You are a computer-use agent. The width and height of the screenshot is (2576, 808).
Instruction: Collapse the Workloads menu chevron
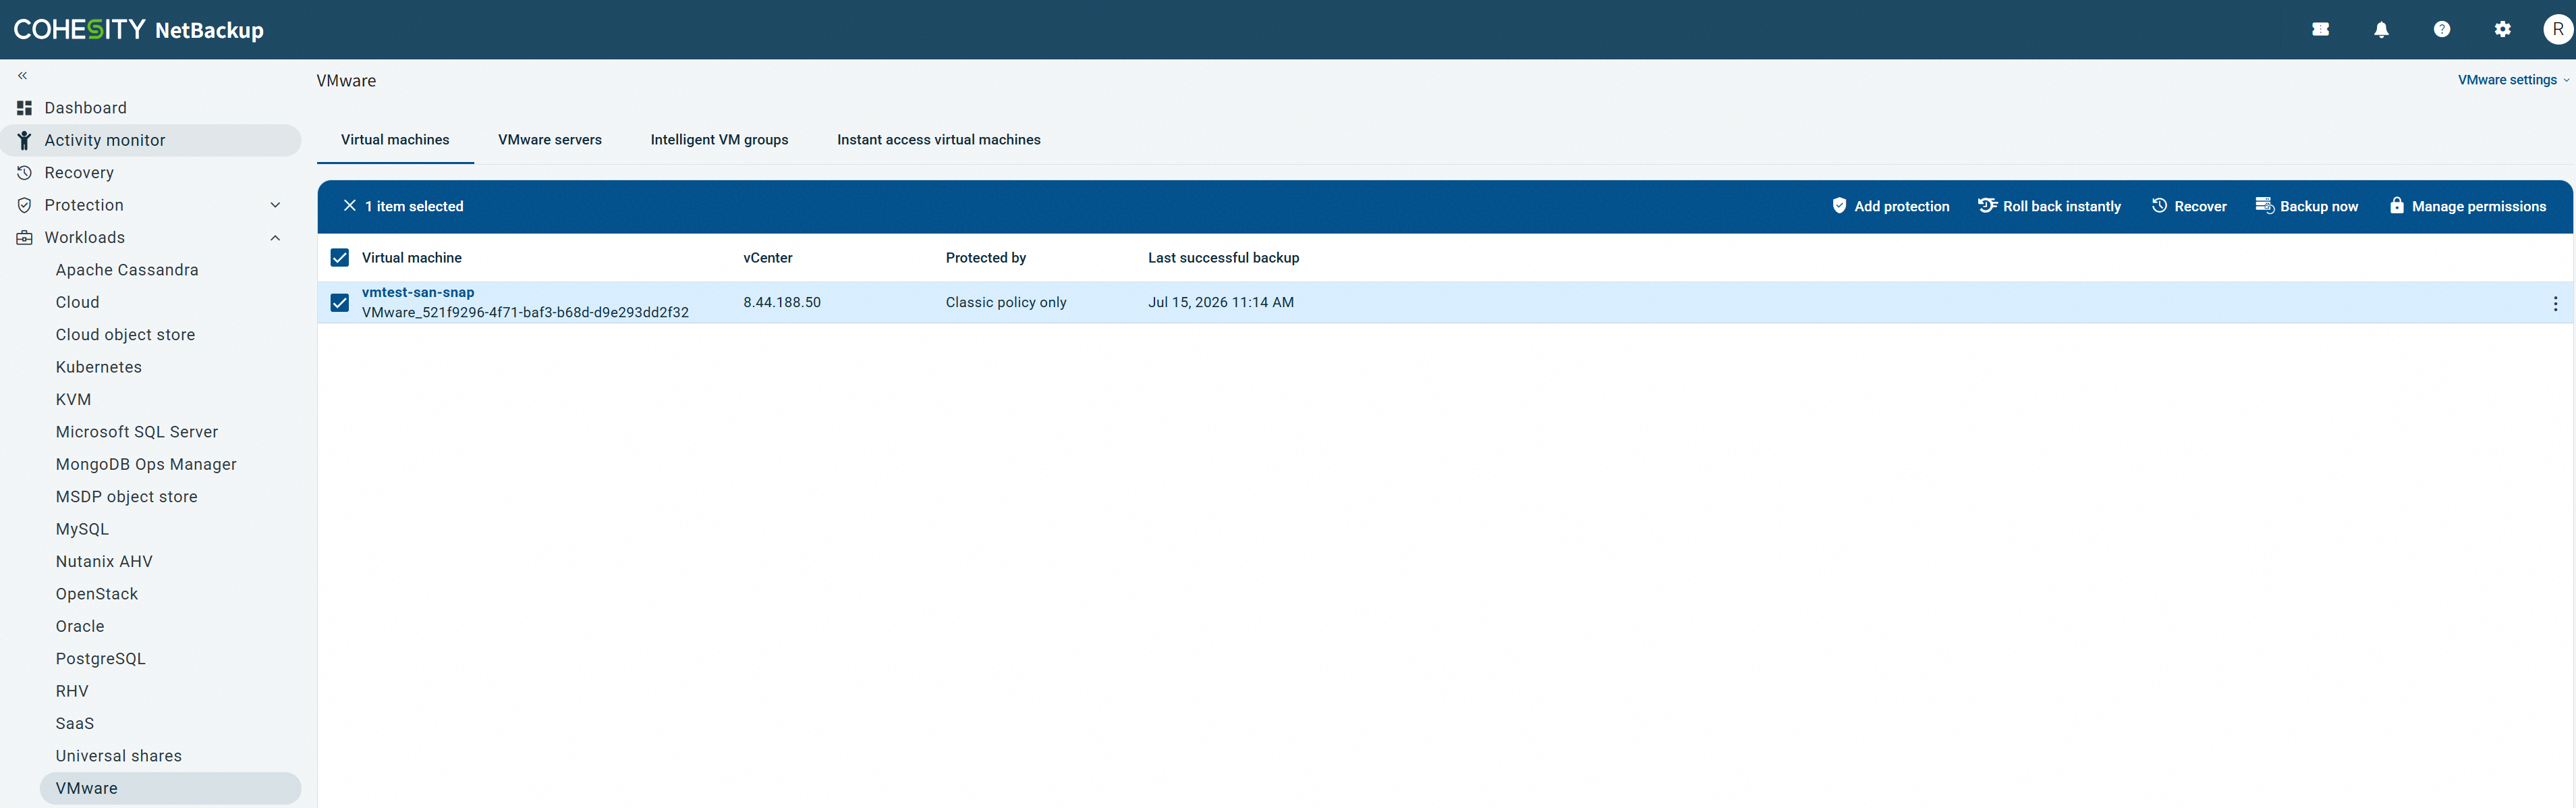[x=275, y=238]
